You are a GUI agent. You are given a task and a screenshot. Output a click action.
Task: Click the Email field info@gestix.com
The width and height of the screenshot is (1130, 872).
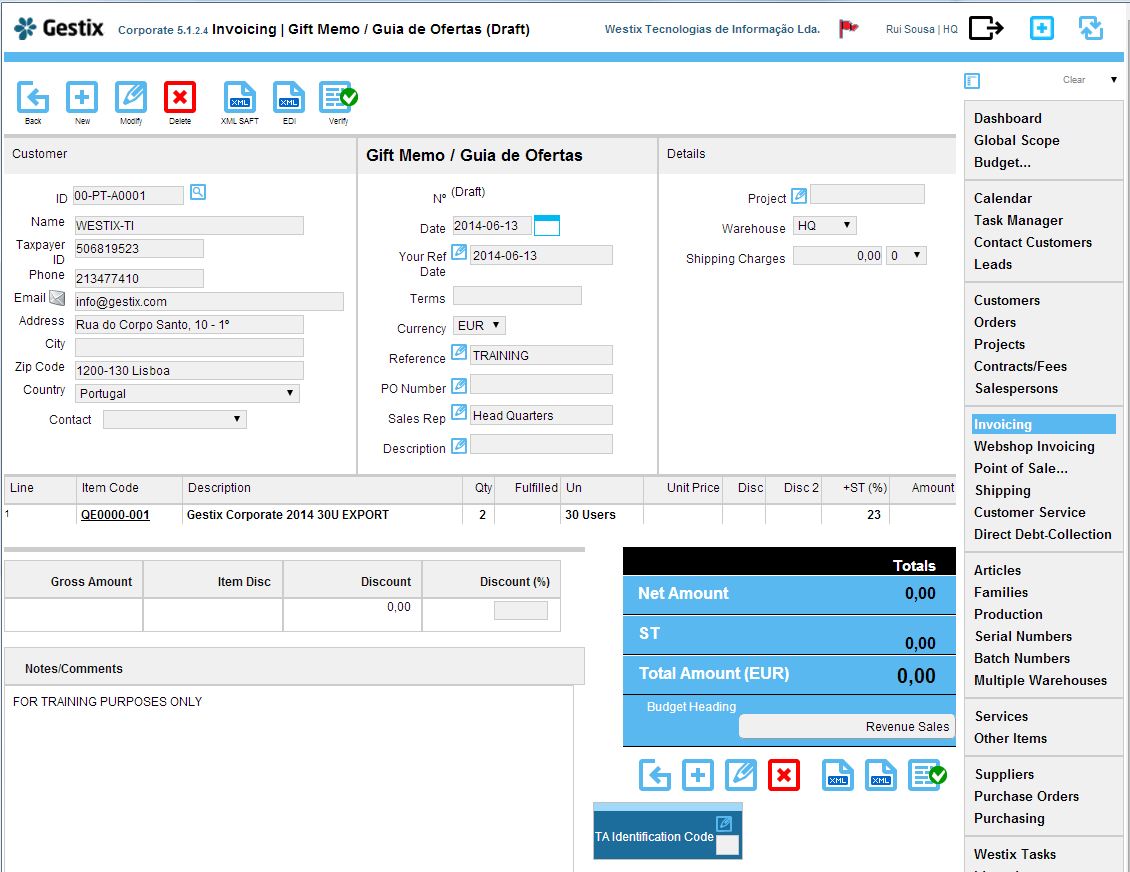tap(209, 301)
